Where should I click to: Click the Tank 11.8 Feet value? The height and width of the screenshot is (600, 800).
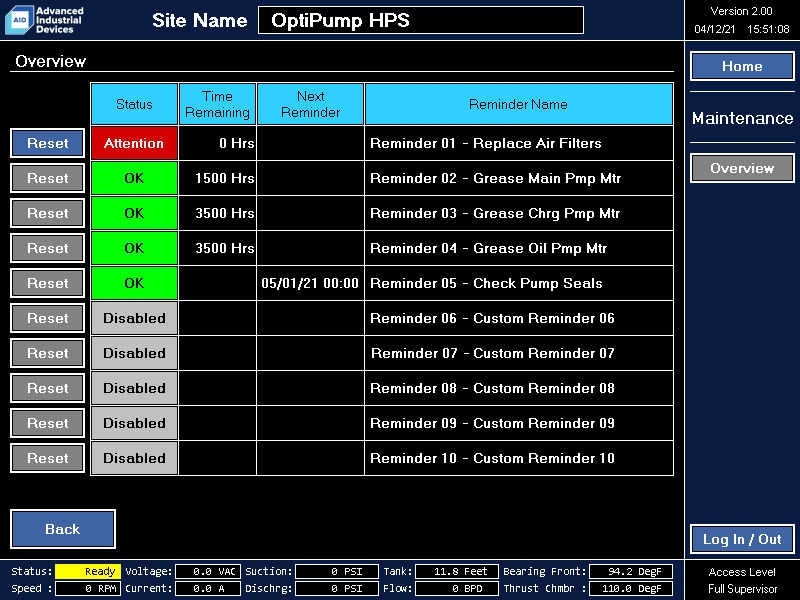pos(457,571)
